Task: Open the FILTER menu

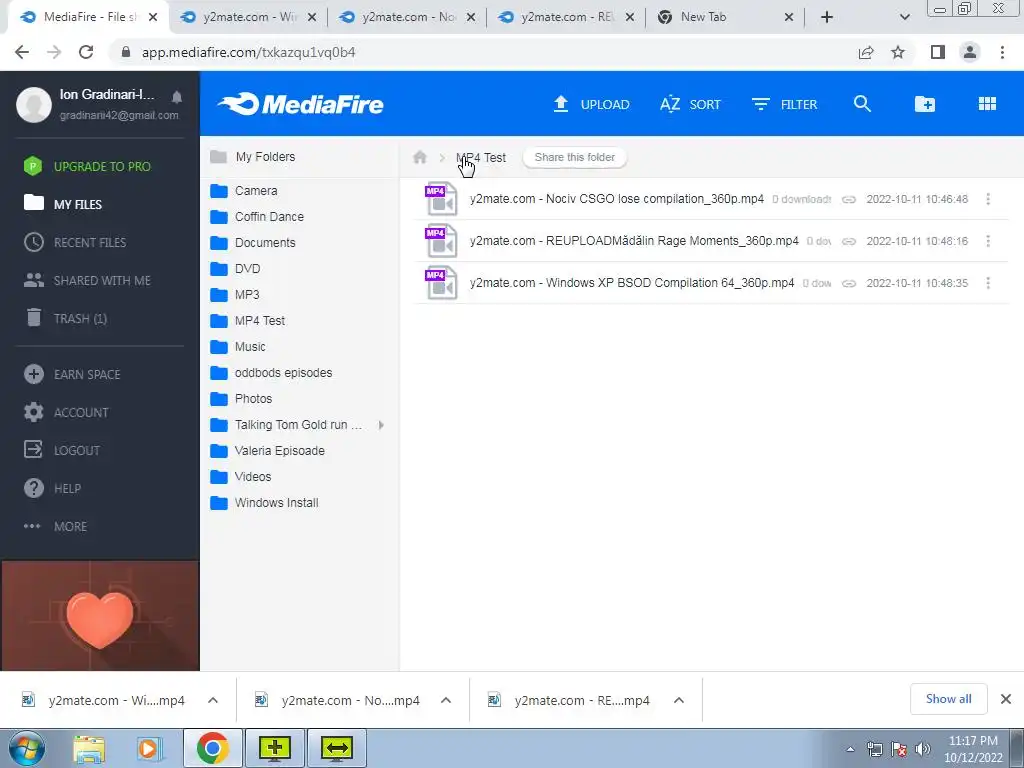Action: (784, 104)
